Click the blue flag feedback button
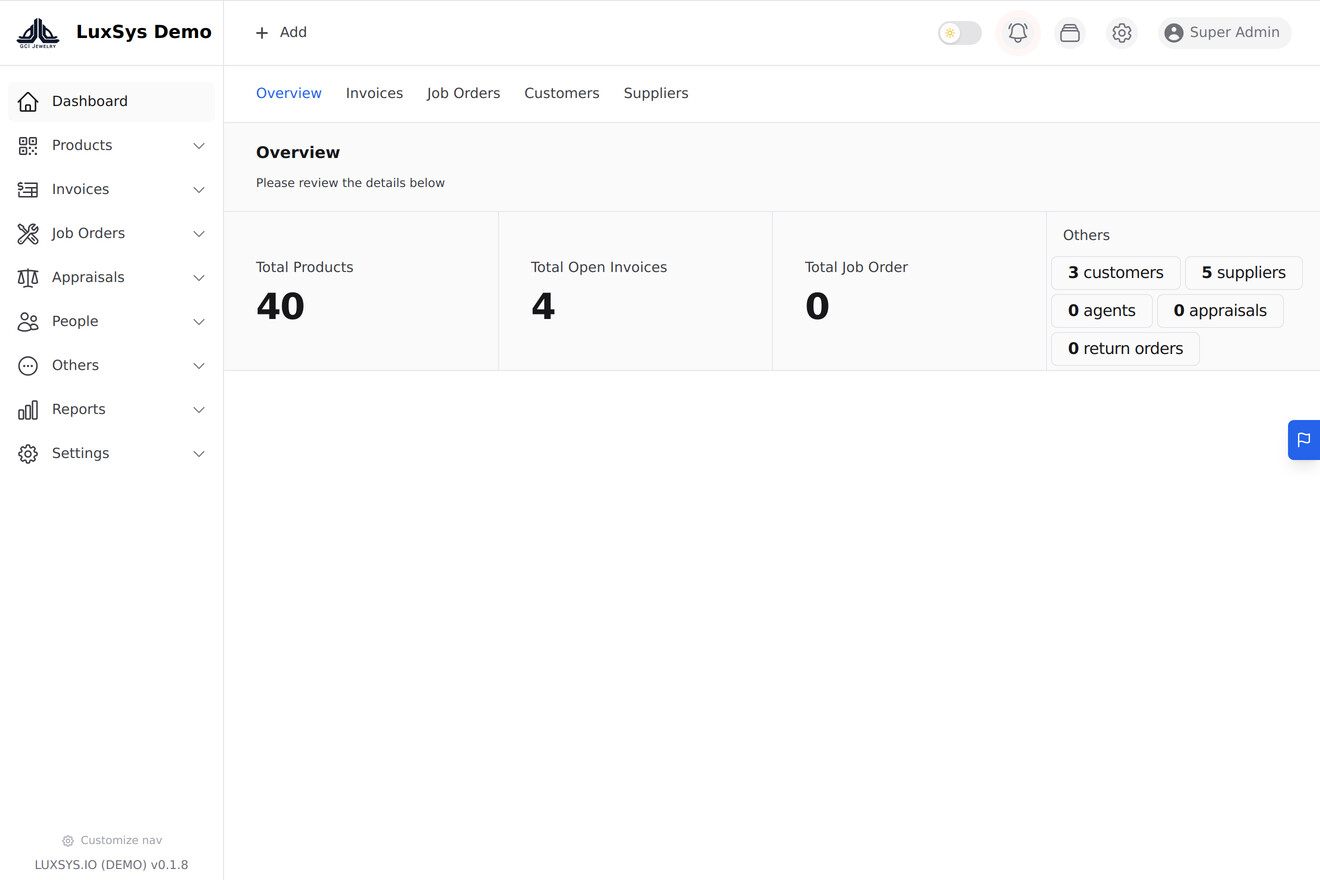Viewport: 1320px width, 880px height. 1304,439
